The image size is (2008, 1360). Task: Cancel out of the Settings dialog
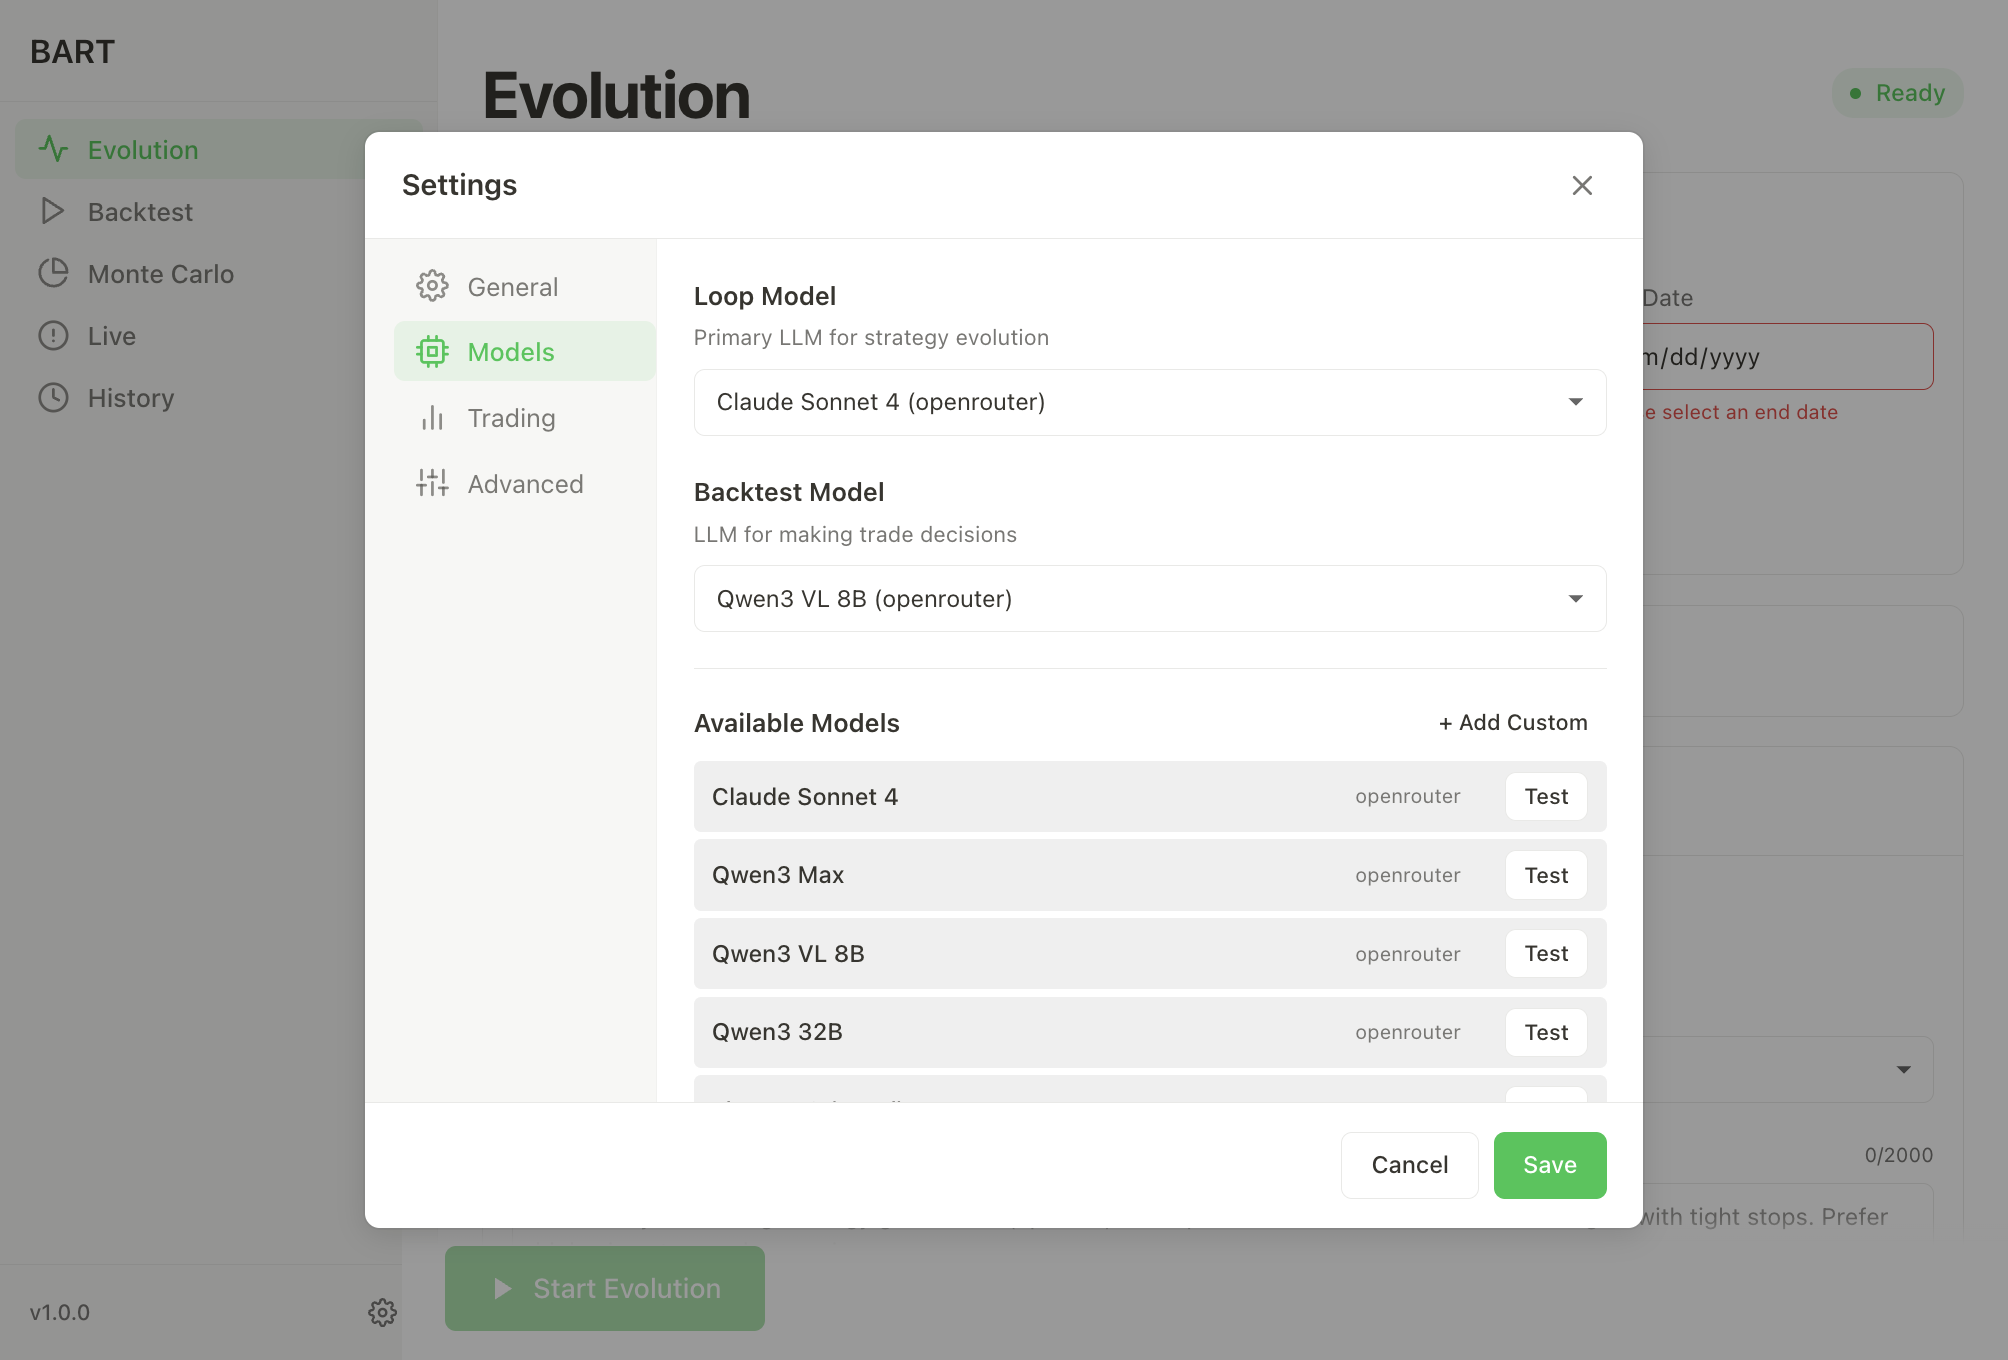(x=1409, y=1164)
